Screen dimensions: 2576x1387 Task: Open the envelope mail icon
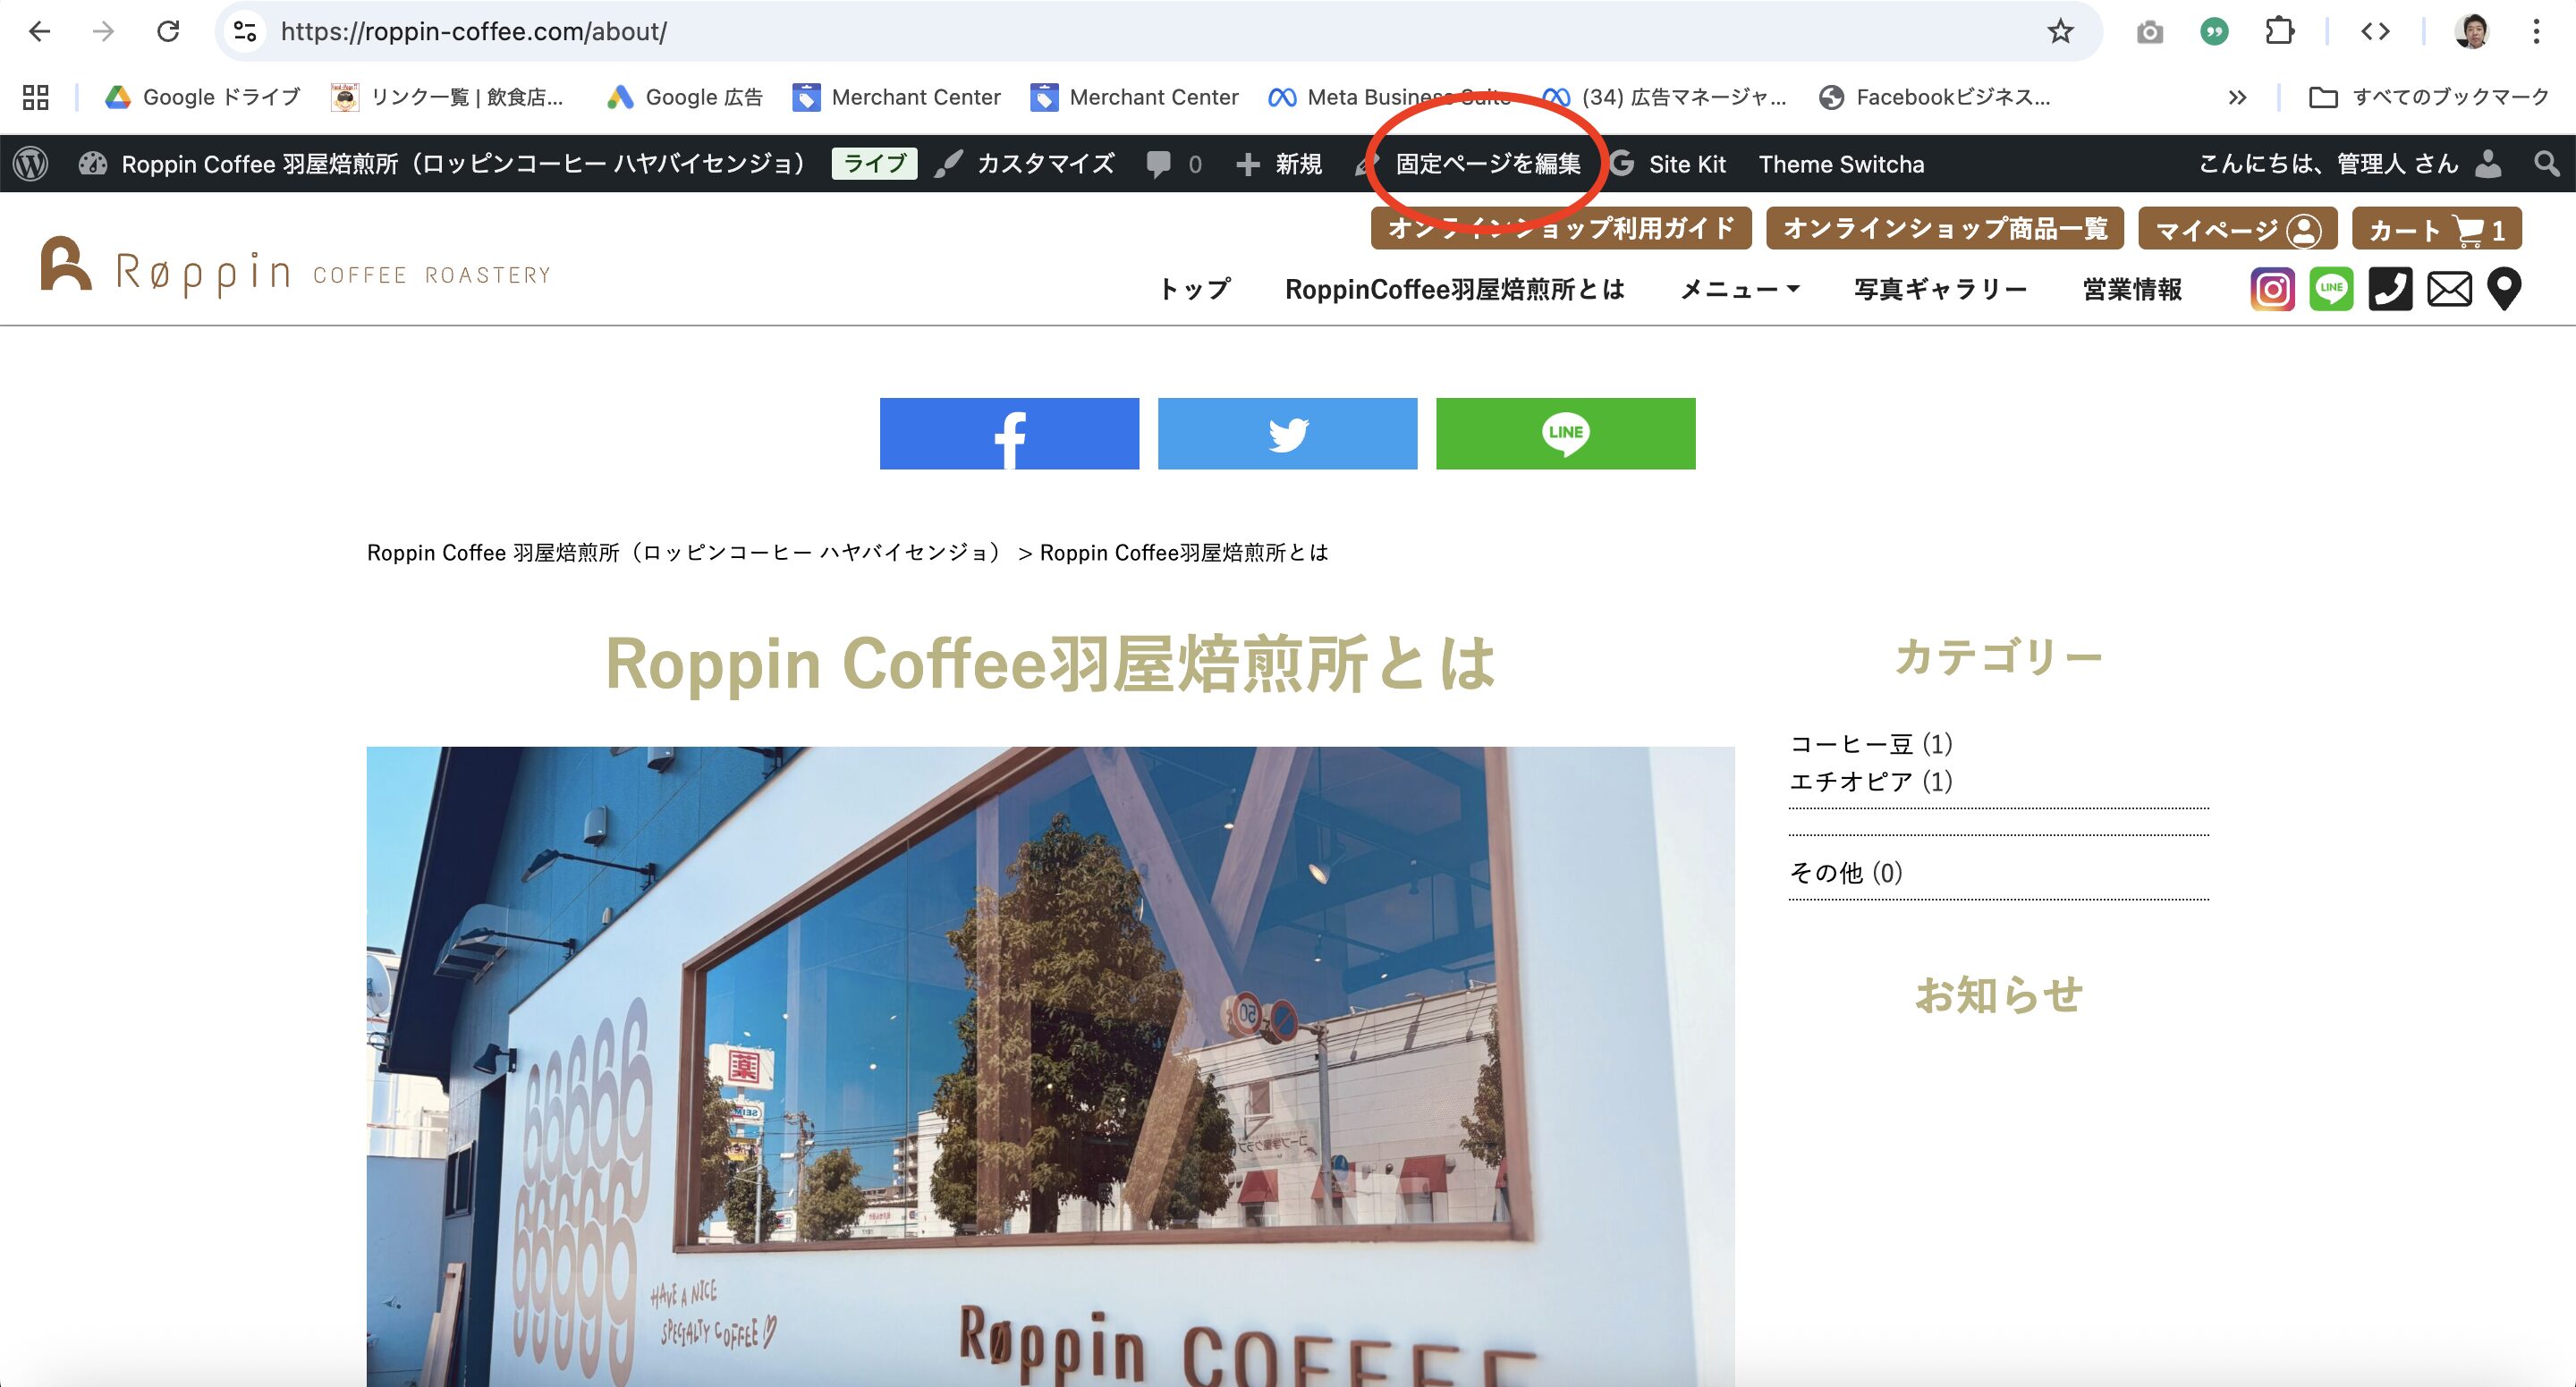click(2449, 290)
